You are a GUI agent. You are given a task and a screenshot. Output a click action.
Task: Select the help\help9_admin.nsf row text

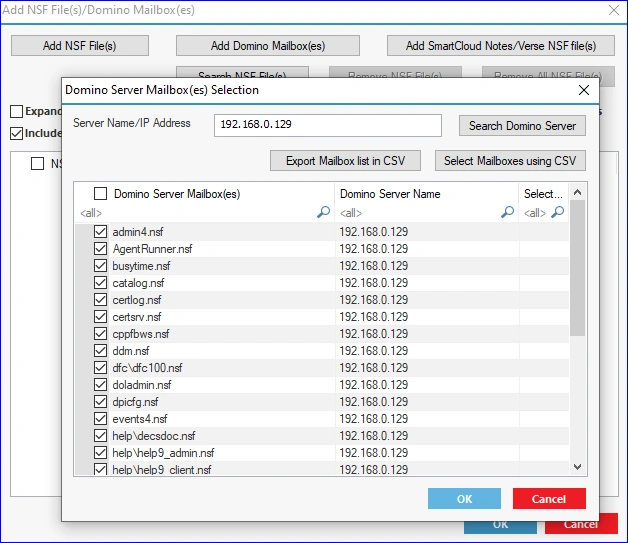point(163,453)
